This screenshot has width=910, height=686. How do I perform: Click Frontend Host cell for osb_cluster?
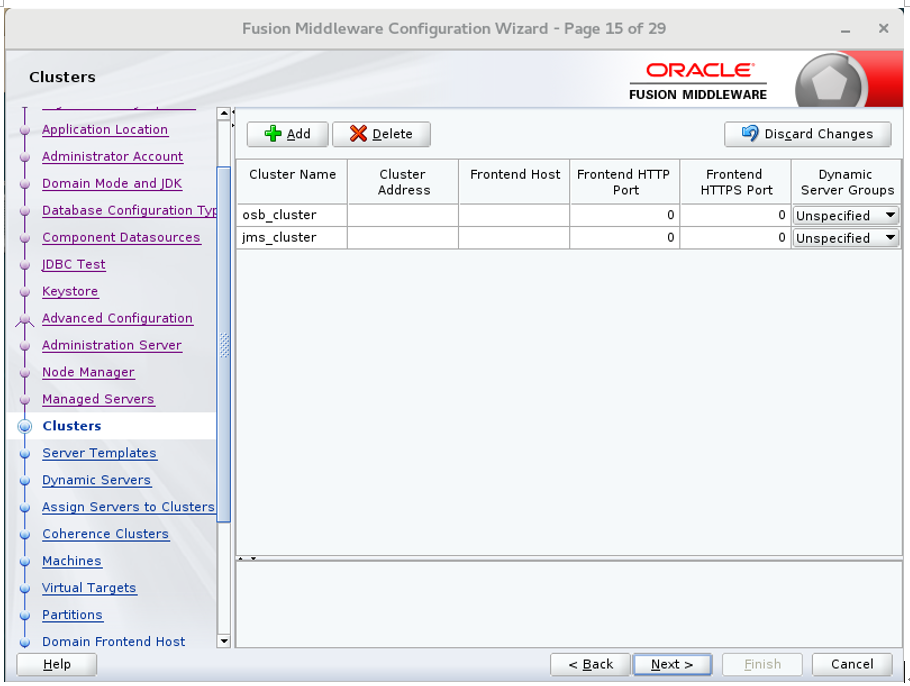click(x=514, y=215)
